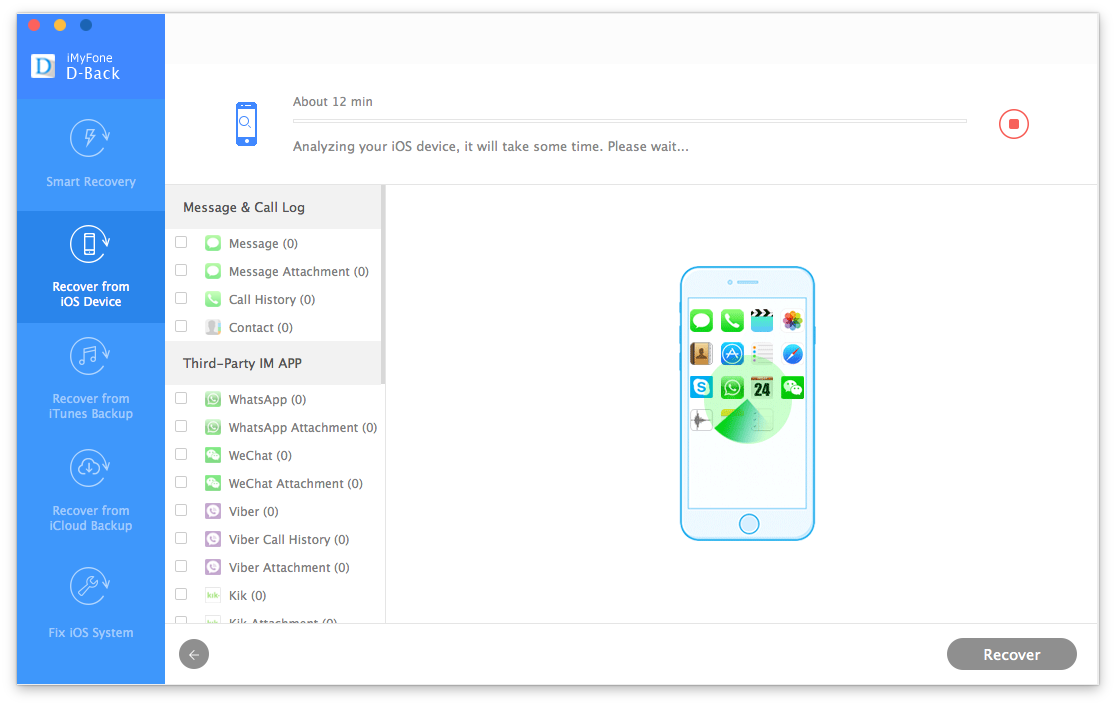Click the Viber Call History icon
This screenshot has height=706, width=1116.
(x=213, y=539)
